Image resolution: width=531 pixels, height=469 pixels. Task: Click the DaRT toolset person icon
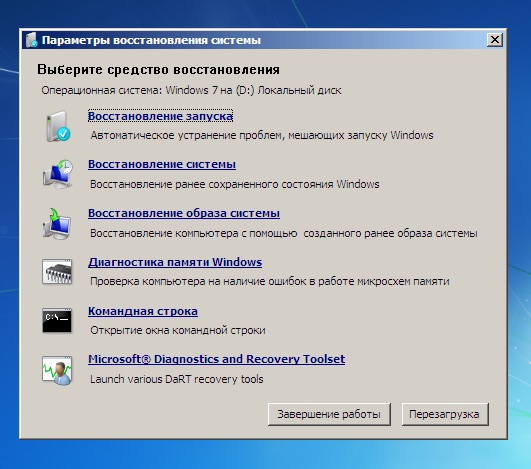click(x=57, y=370)
